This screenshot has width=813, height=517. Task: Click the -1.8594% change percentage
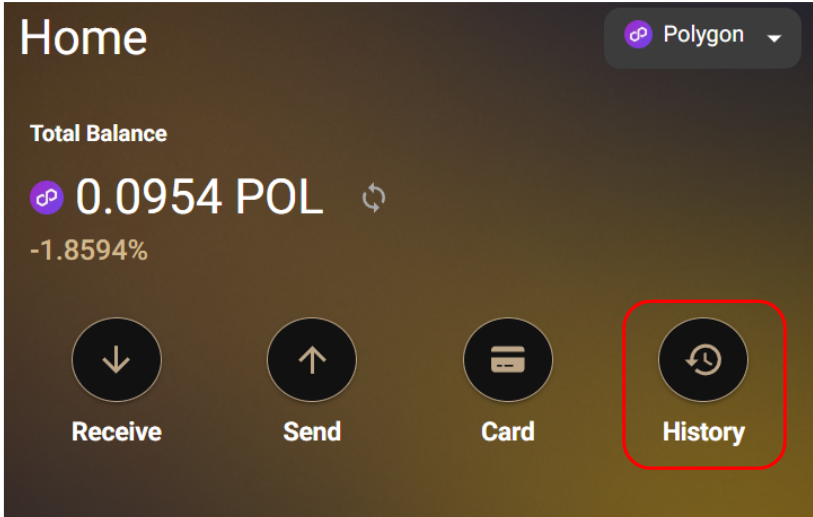click(x=89, y=250)
